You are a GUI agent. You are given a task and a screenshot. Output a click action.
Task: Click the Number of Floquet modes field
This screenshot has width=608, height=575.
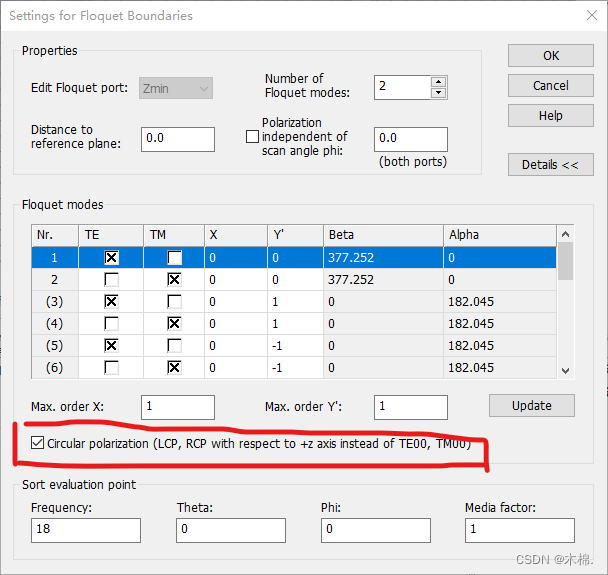(x=402, y=87)
